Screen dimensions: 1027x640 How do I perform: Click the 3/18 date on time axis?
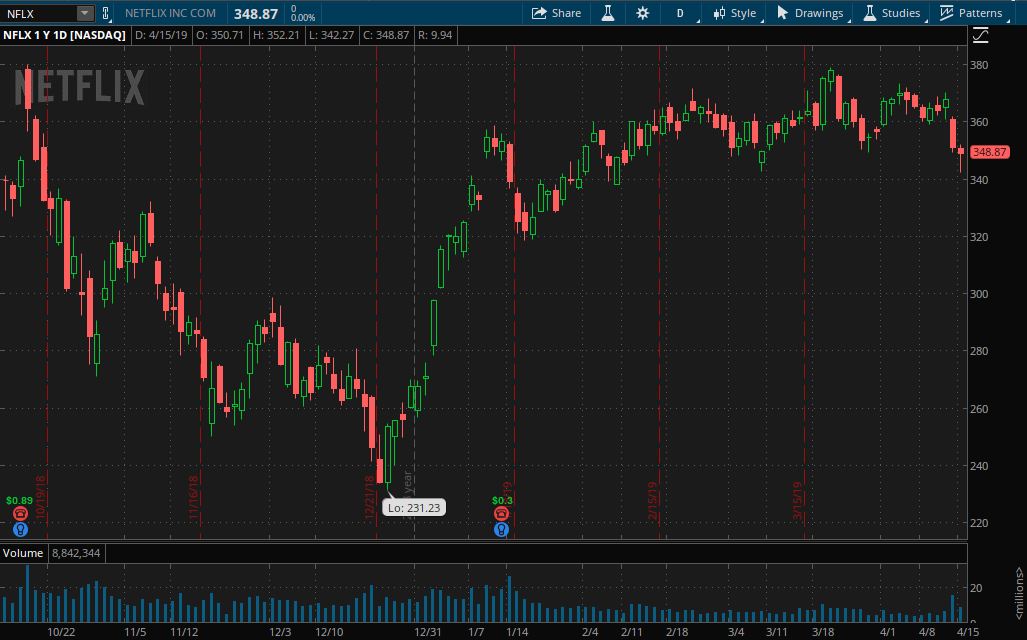point(823,632)
